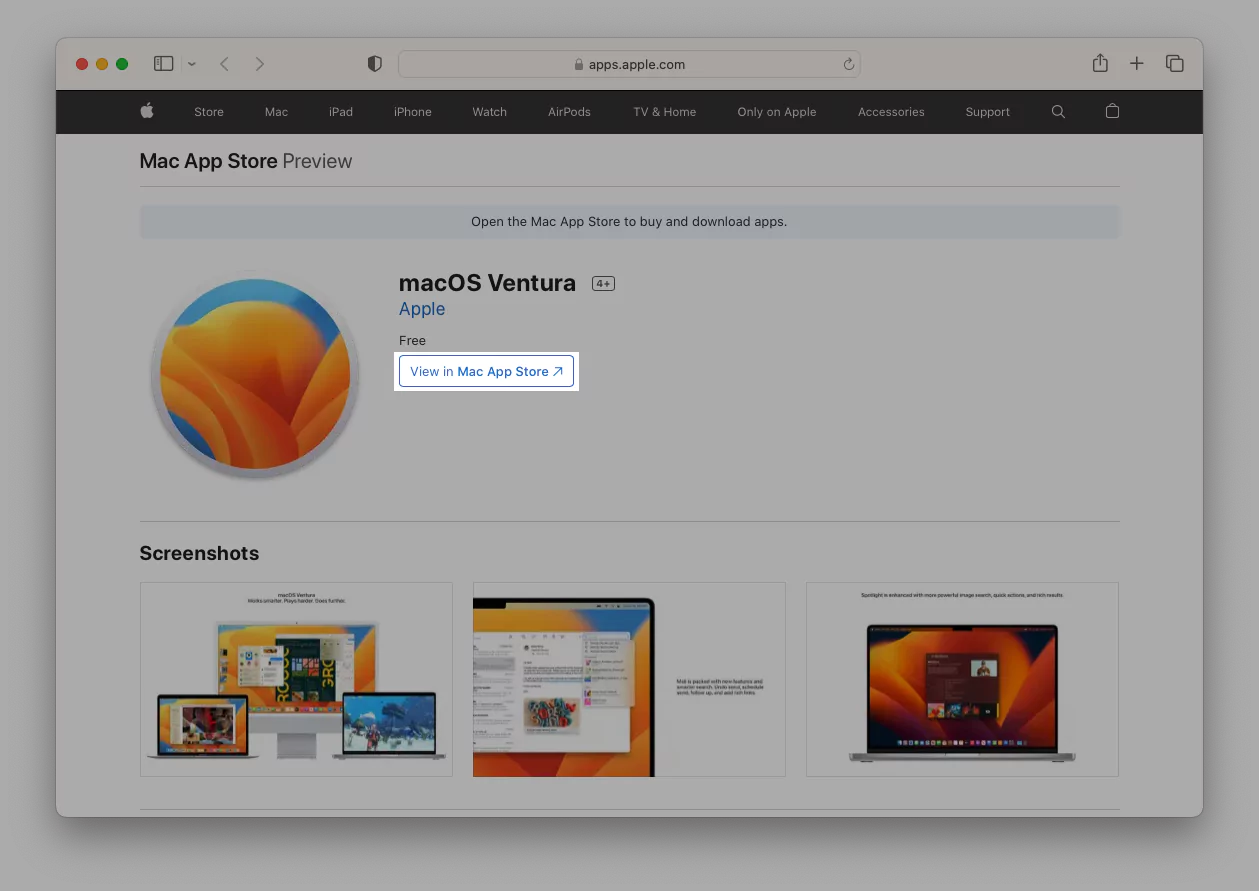
Task: Click the Safari Share icon
Action: [x=1100, y=64]
